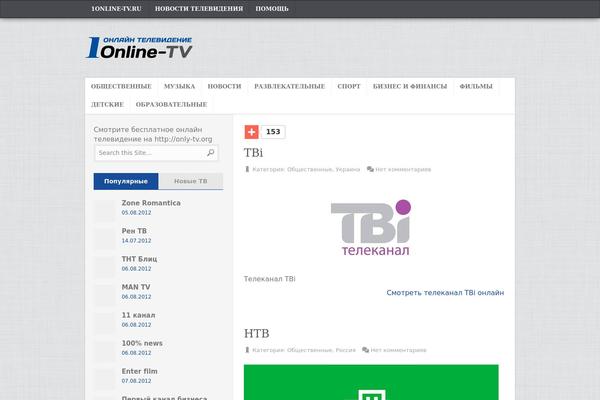Click Нет комментариев under ТВі

[x=403, y=169]
